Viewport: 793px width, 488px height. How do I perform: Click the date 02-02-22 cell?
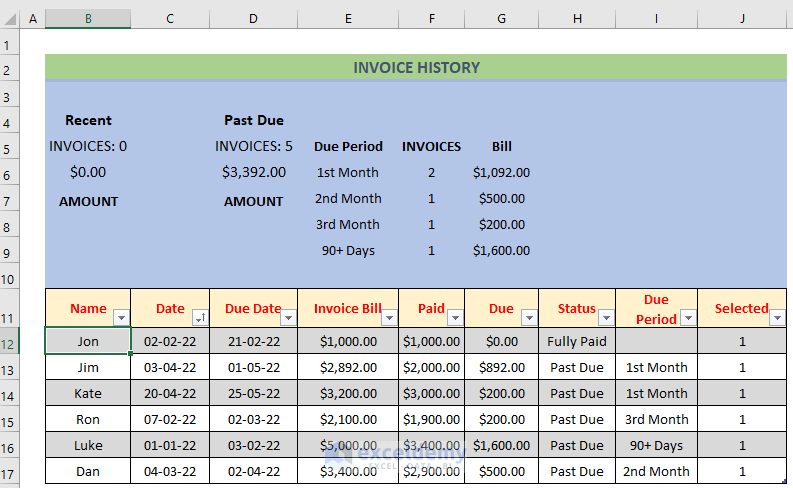(x=170, y=341)
